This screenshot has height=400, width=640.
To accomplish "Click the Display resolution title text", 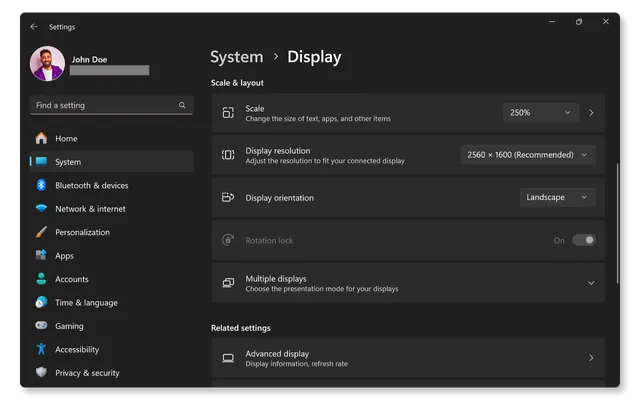I will pyautogui.click(x=278, y=151).
